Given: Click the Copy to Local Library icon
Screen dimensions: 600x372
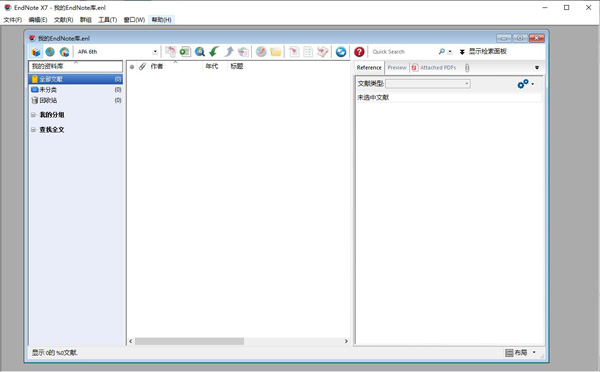Looking at the screenshot, I should click(x=171, y=52).
